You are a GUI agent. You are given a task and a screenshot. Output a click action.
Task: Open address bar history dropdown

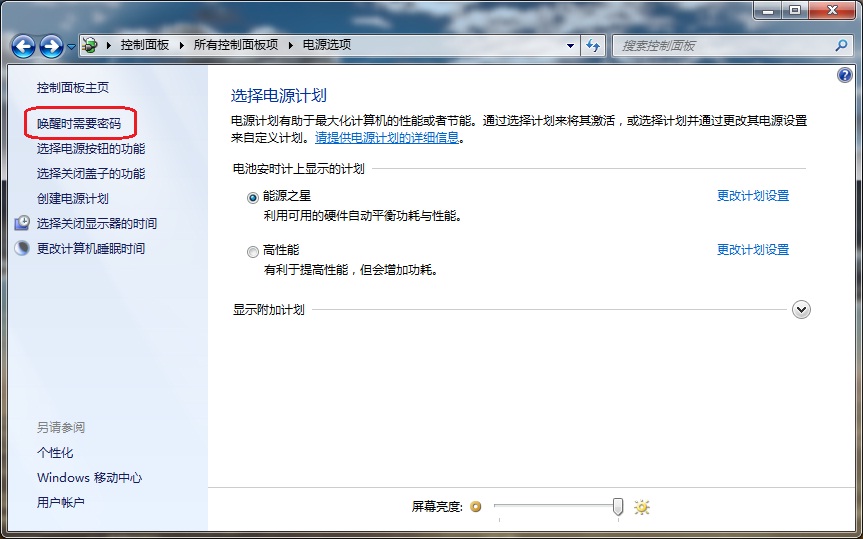[x=571, y=46]
